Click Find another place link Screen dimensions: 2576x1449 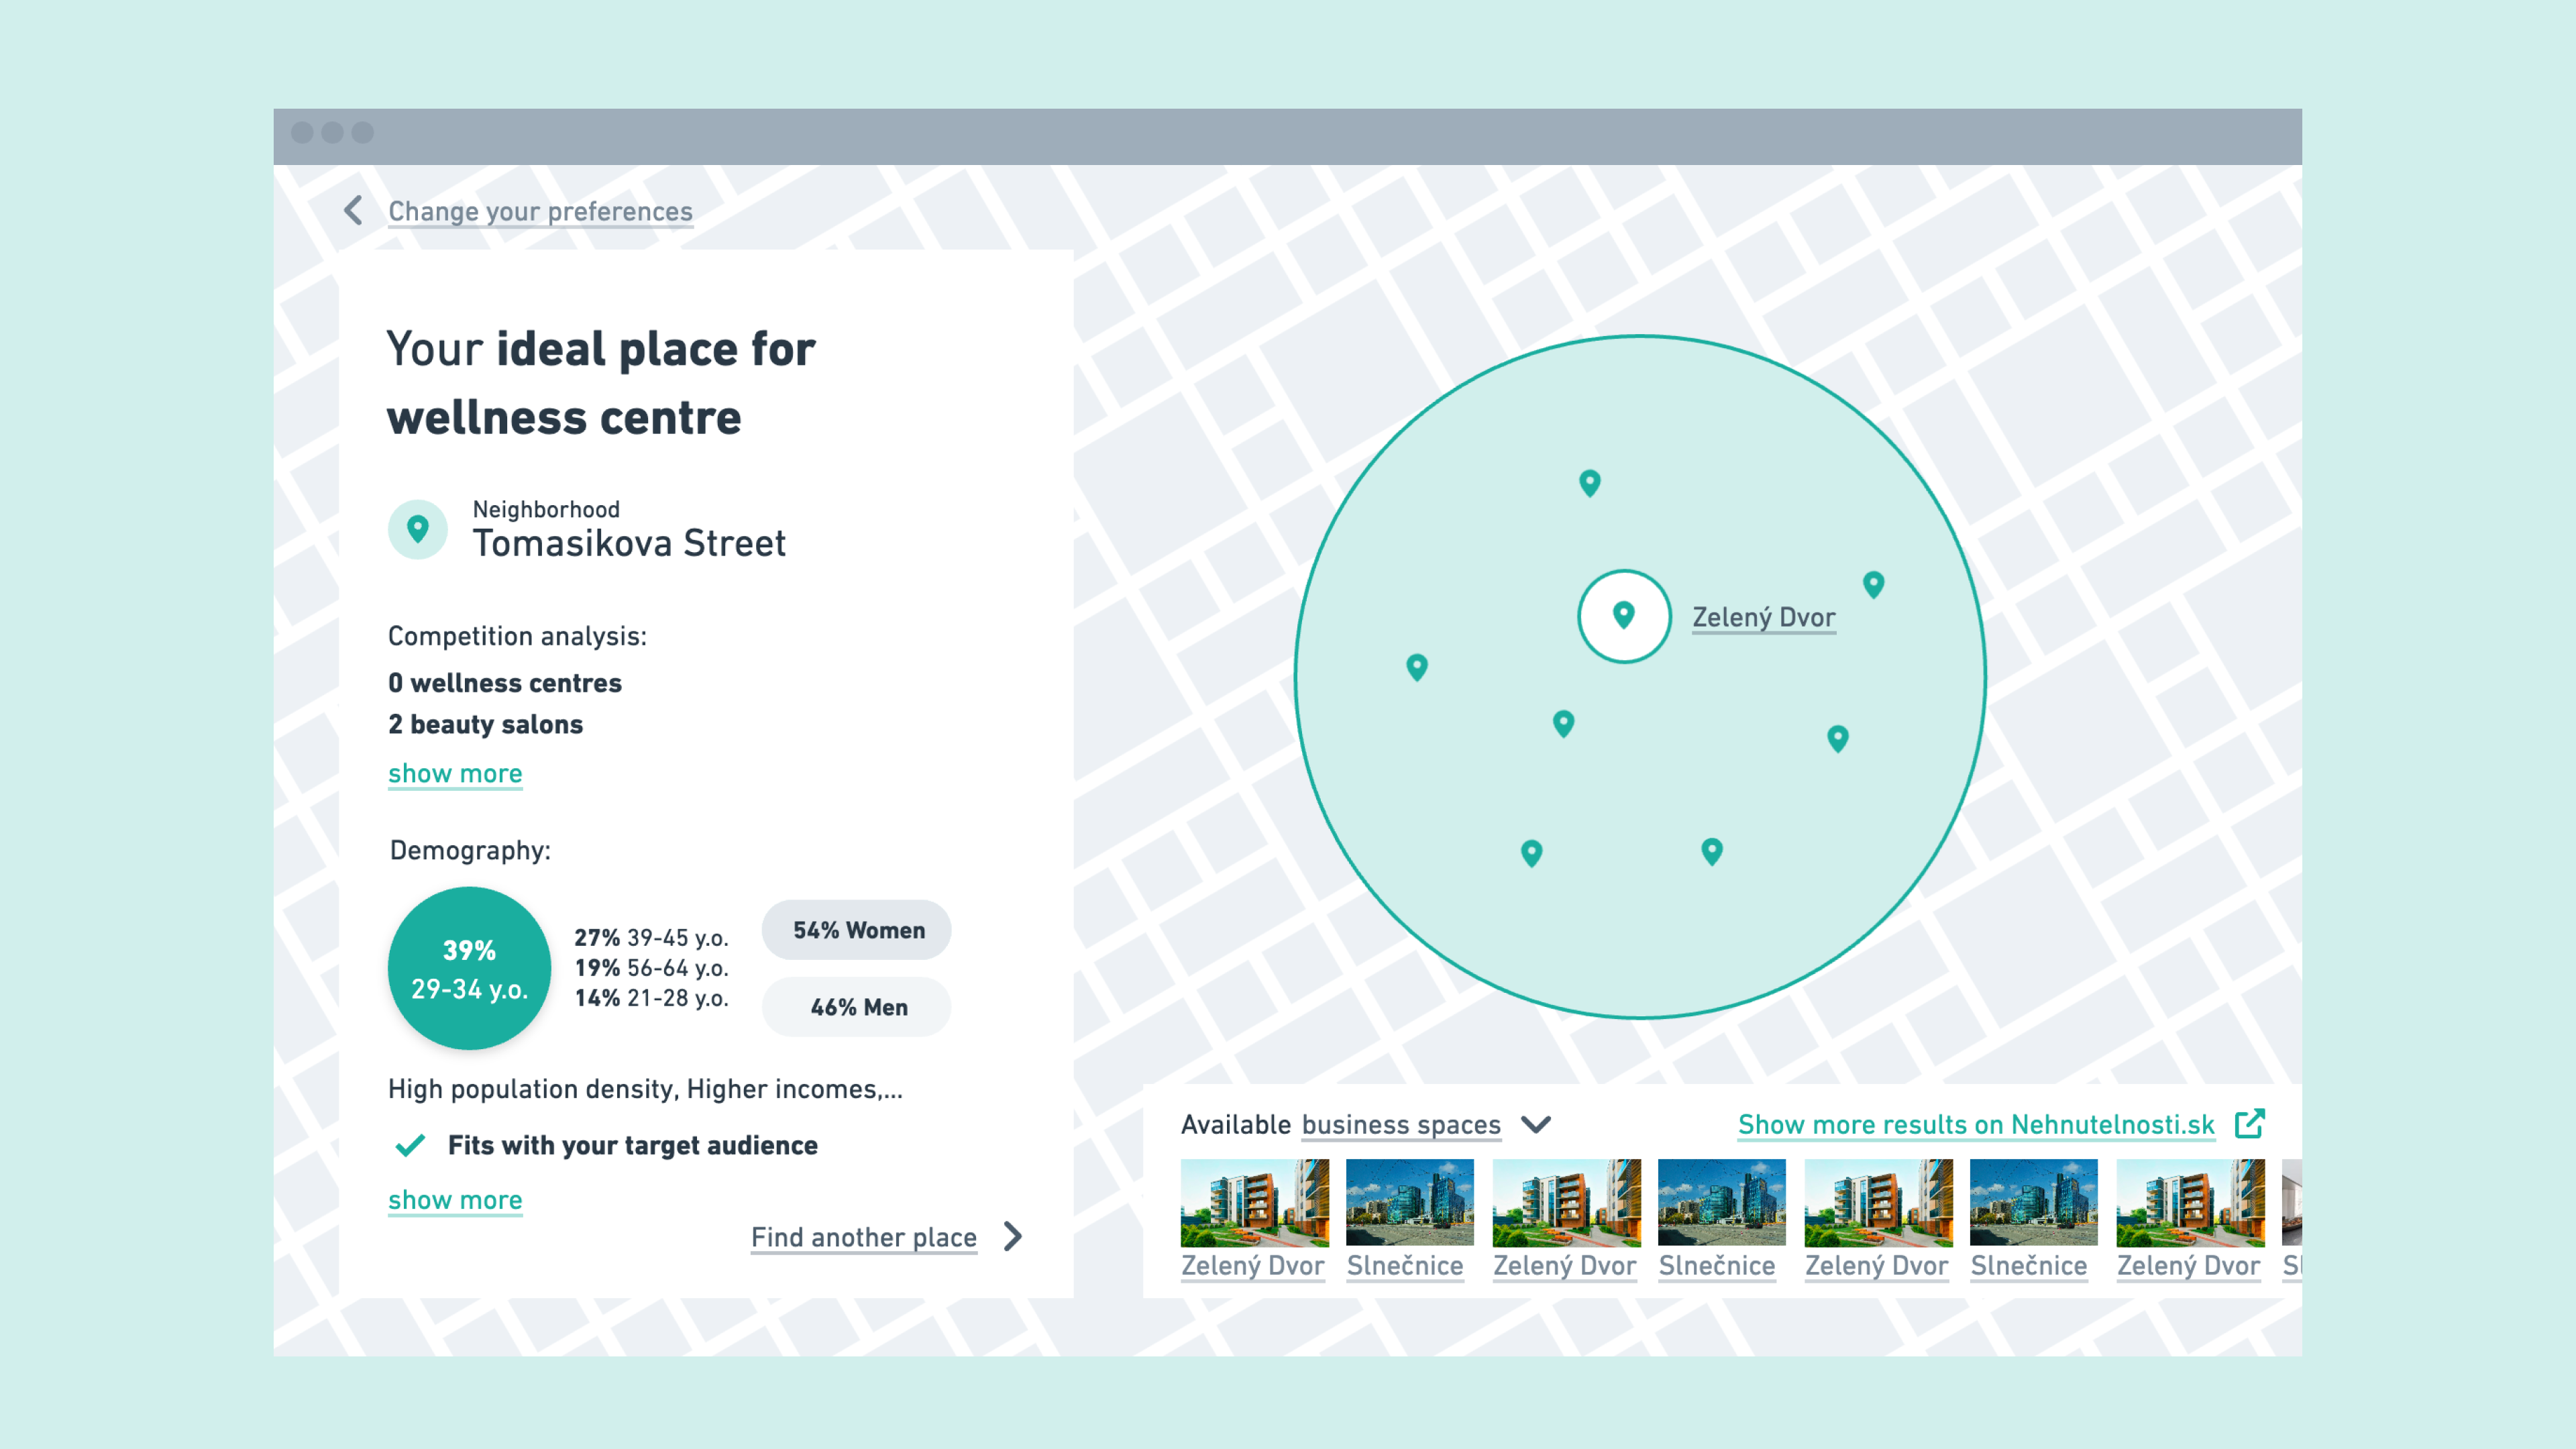pos(863,1237)
